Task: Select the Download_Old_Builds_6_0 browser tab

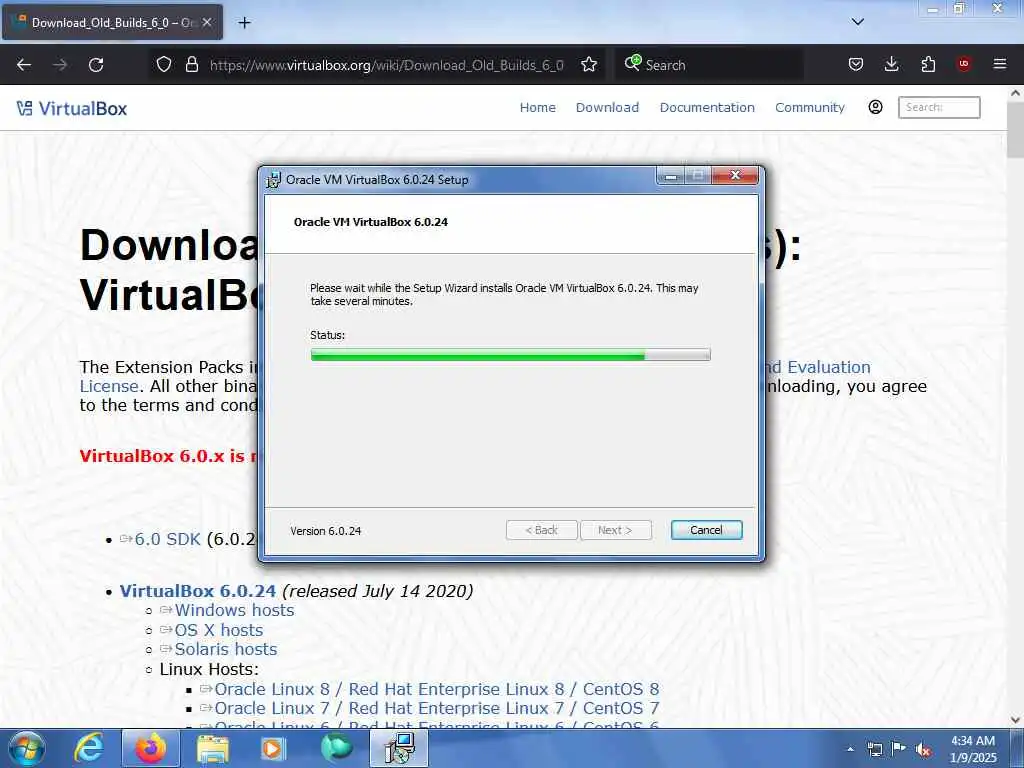Action: click(112, 22)
